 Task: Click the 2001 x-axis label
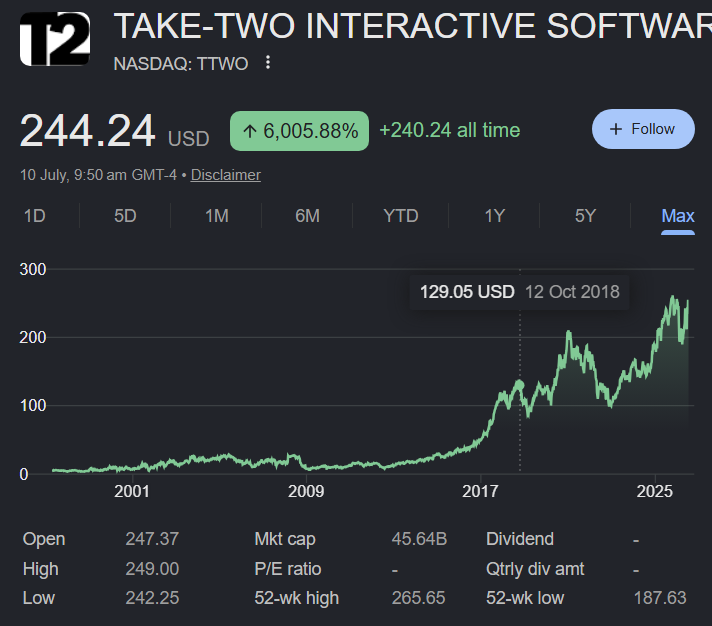point(132,491)
